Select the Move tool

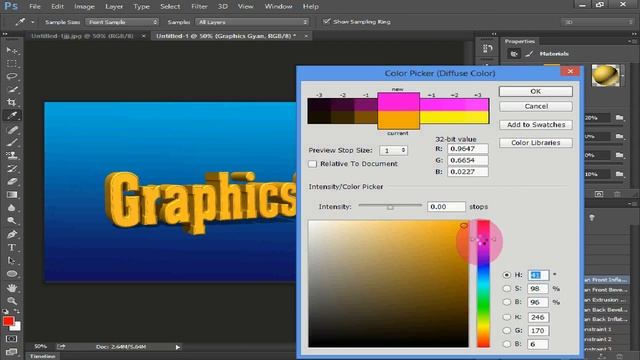click(11, 51)
